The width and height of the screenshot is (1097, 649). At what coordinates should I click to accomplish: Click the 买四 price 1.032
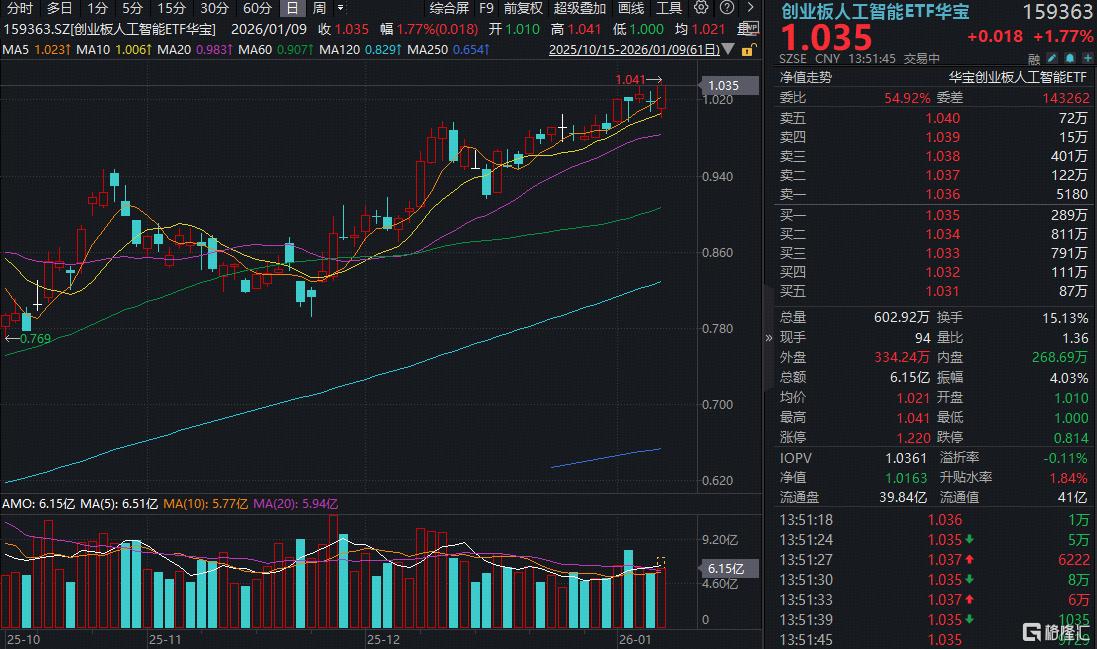(942, 271)
